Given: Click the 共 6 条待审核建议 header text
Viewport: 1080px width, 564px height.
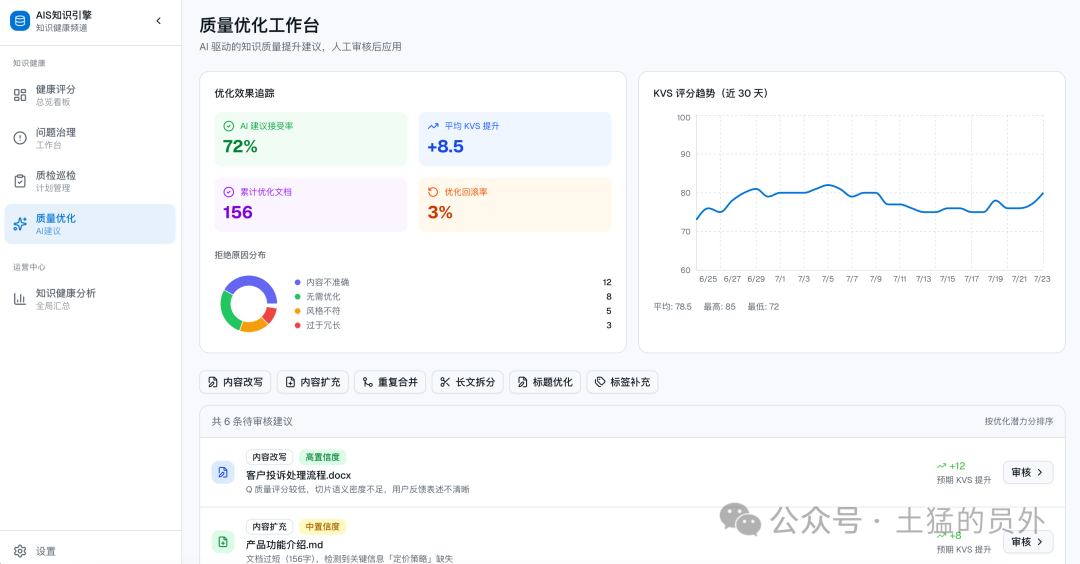Looking at the screenshot, I should click(x=252, y=421).
